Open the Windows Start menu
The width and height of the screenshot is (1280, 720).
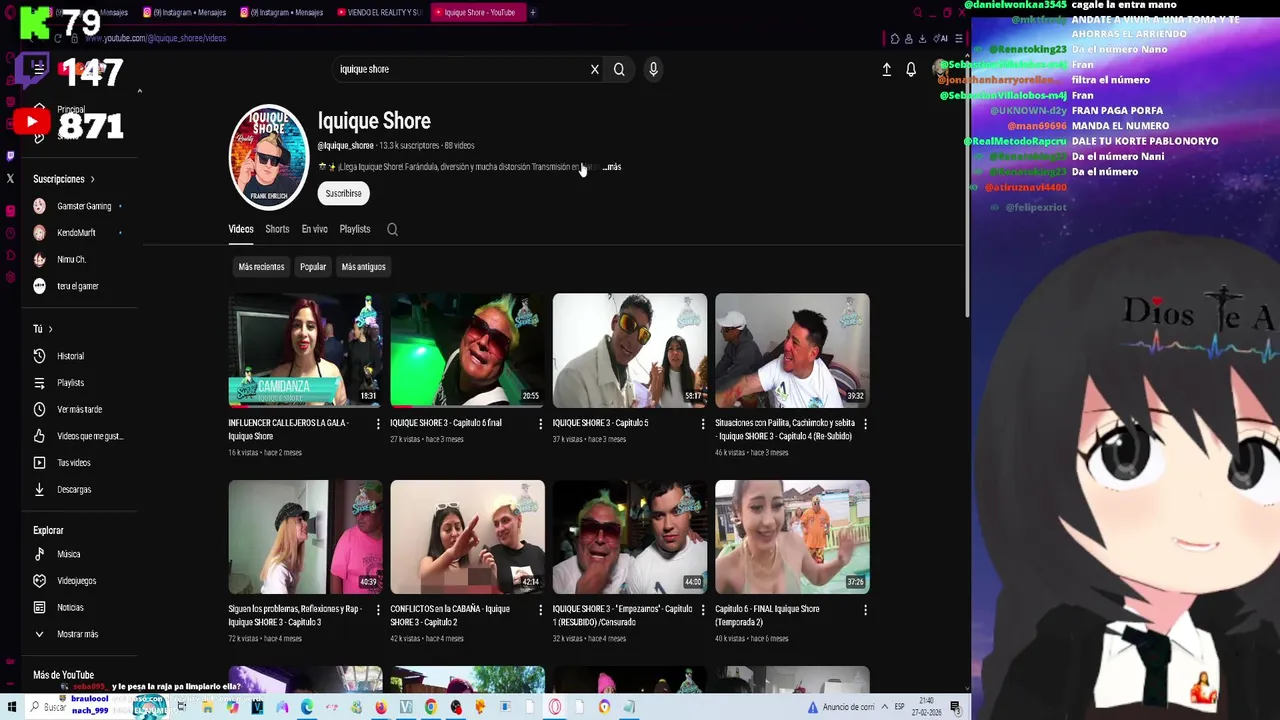(x=12, y=707)
